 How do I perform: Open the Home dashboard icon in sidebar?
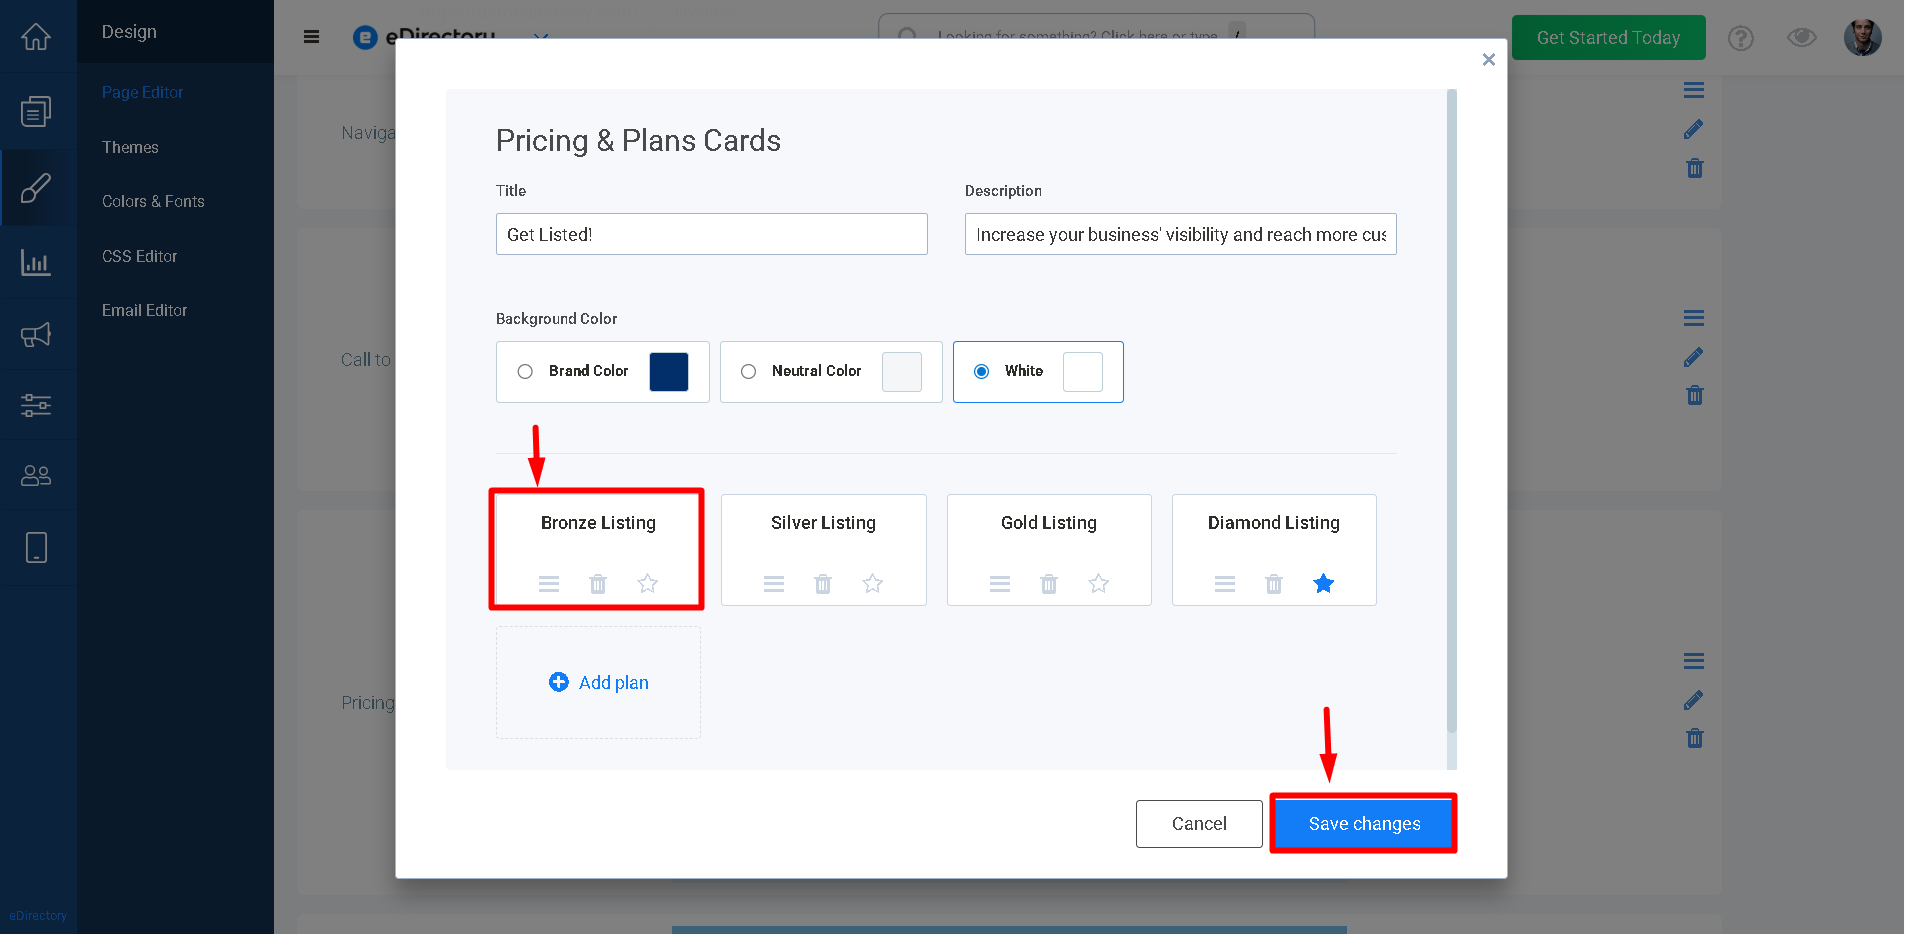36,37
